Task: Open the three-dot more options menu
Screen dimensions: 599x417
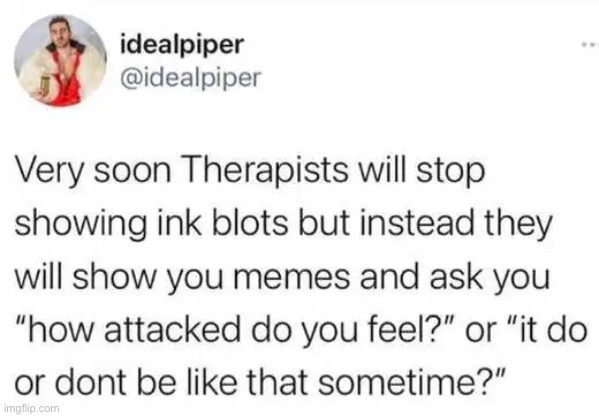Action: coord(590,44)
